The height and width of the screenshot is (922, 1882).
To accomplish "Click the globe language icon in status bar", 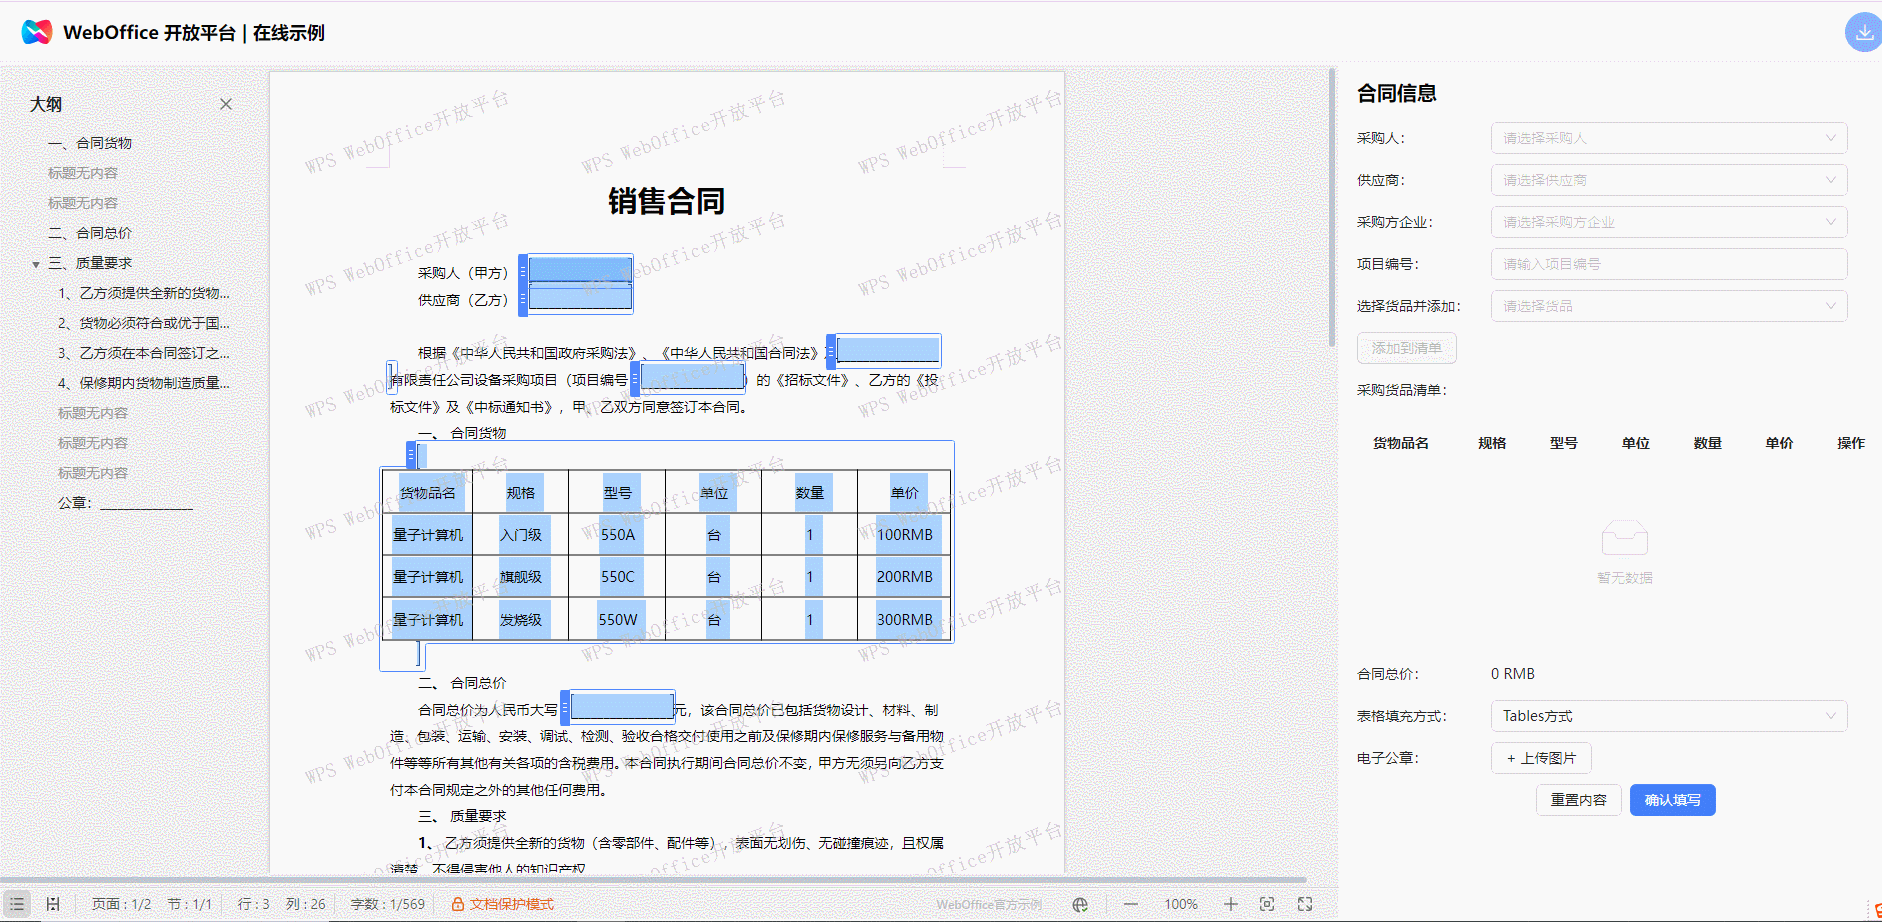I will (x=1080, y=904).
